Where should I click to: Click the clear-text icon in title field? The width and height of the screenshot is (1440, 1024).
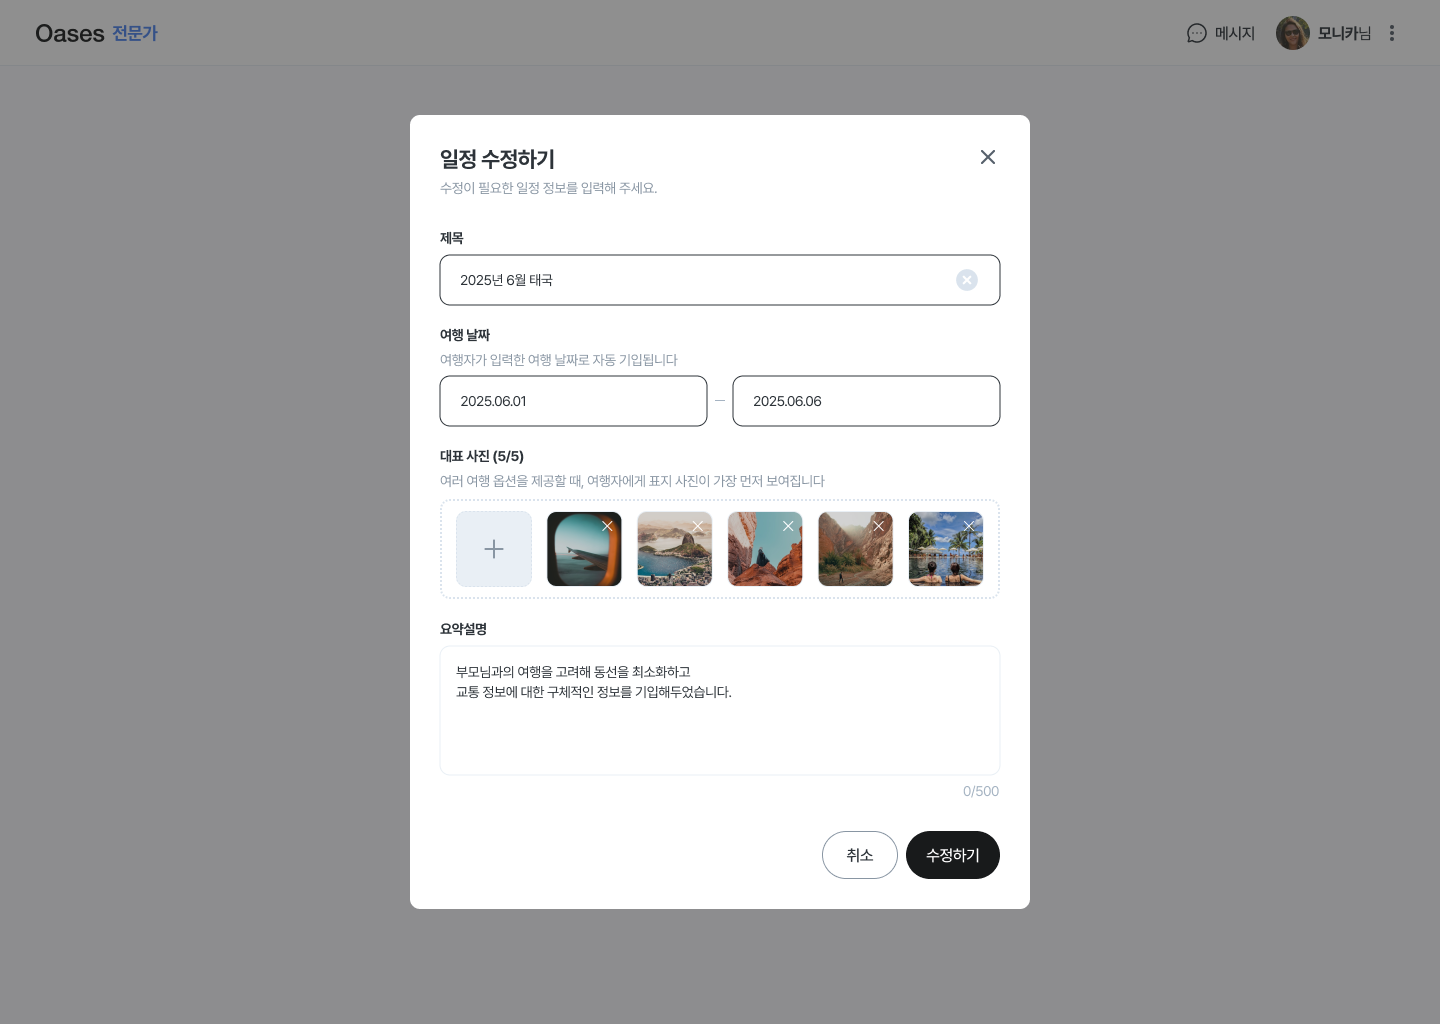[x=967, y=280]
